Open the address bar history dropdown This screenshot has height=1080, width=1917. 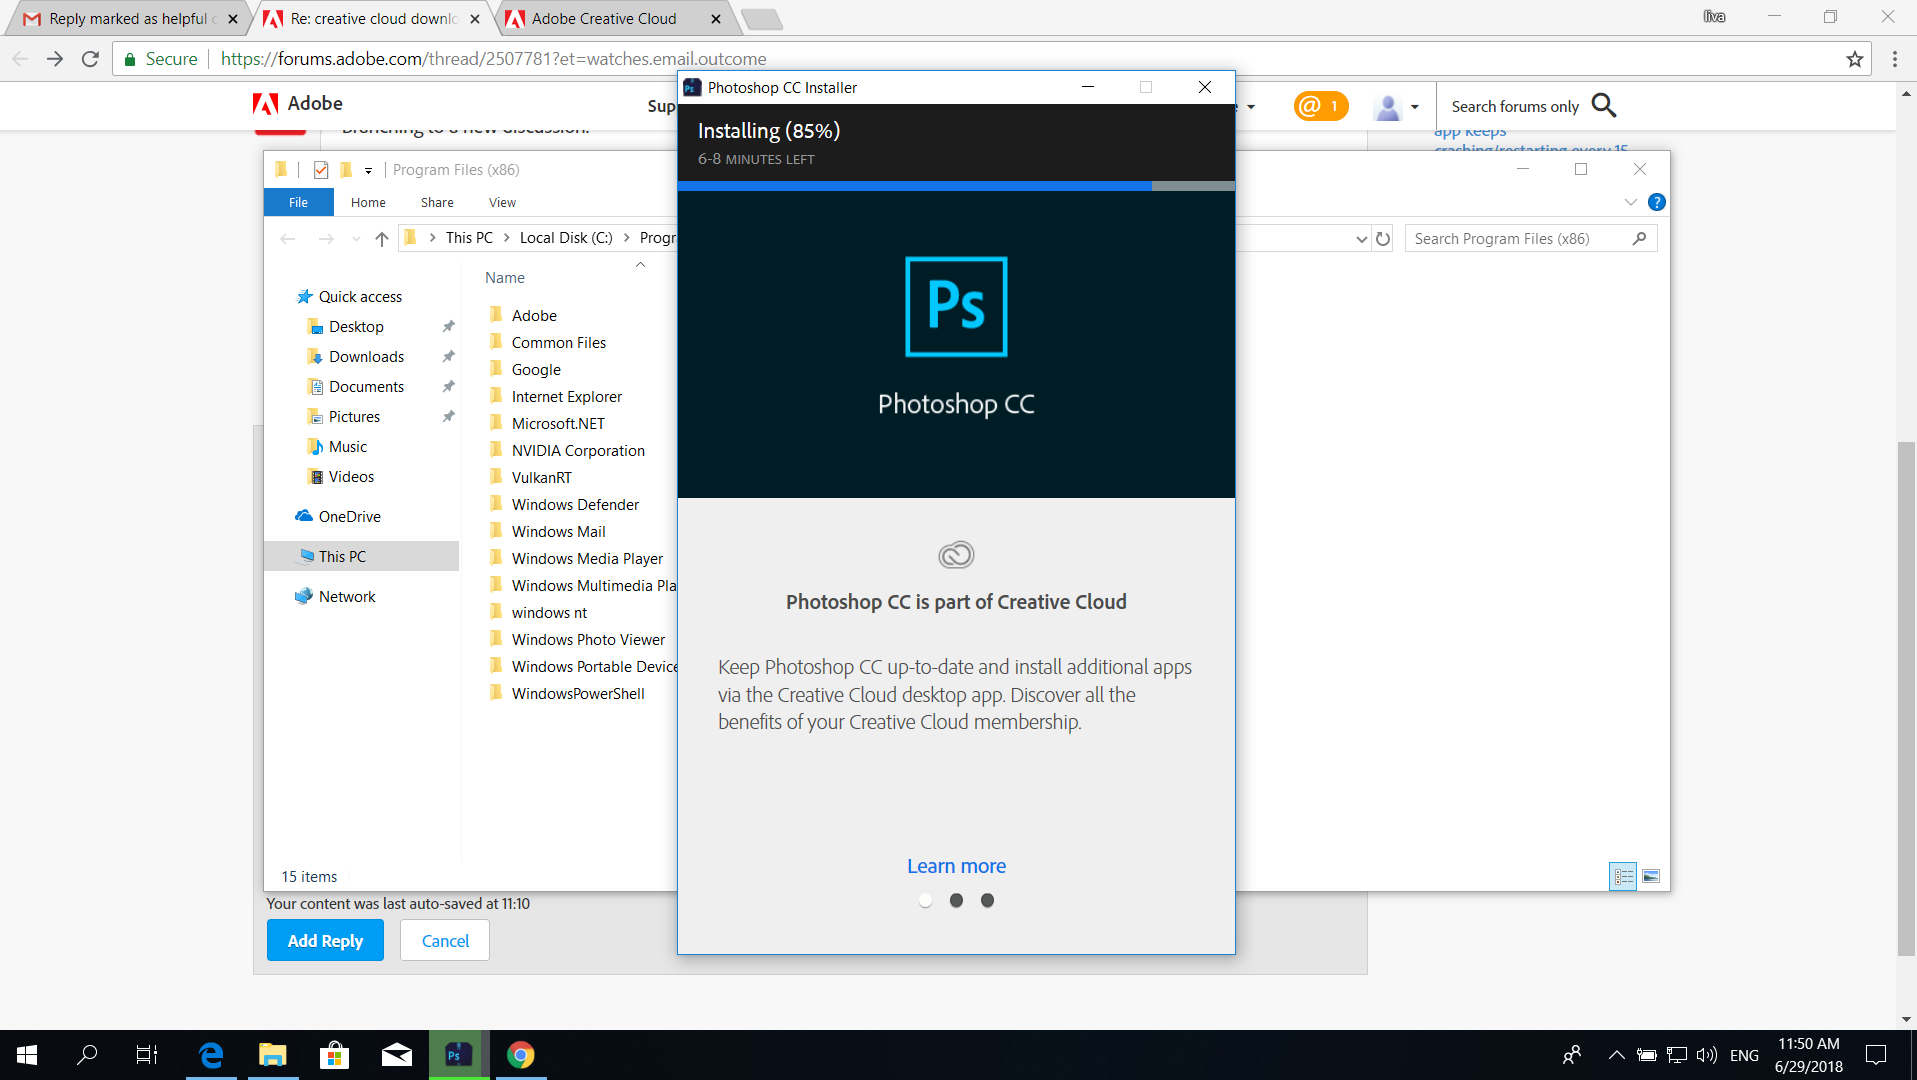(1361, 239)
